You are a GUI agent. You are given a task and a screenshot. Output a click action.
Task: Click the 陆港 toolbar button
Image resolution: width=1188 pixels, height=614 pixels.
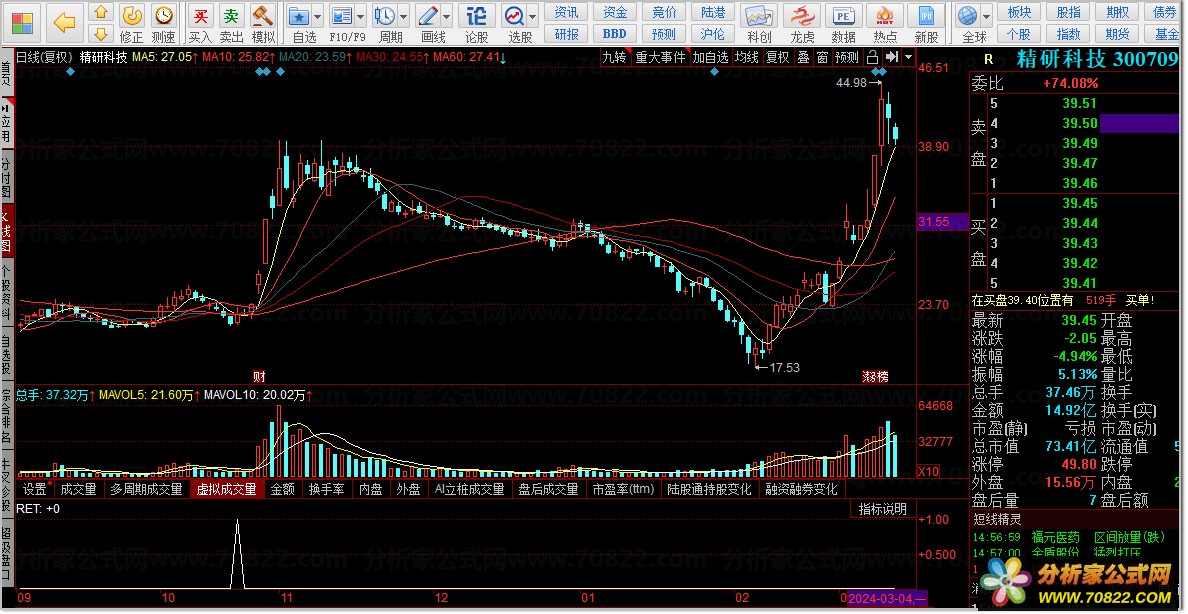[712, 12]
